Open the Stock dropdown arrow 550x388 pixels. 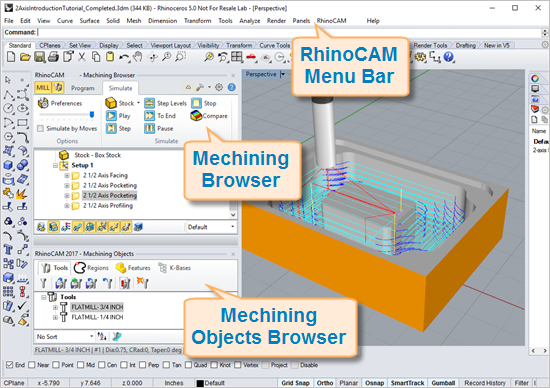point(138,103)
